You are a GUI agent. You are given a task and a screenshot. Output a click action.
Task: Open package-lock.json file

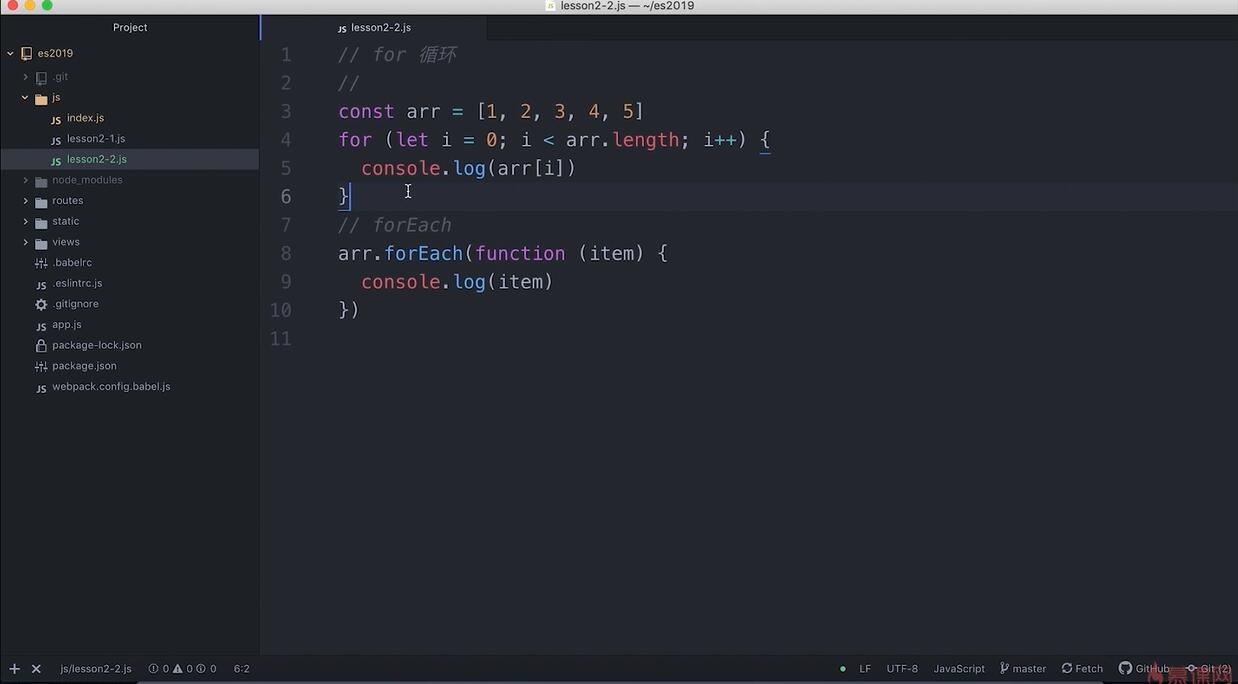[97, 345]
